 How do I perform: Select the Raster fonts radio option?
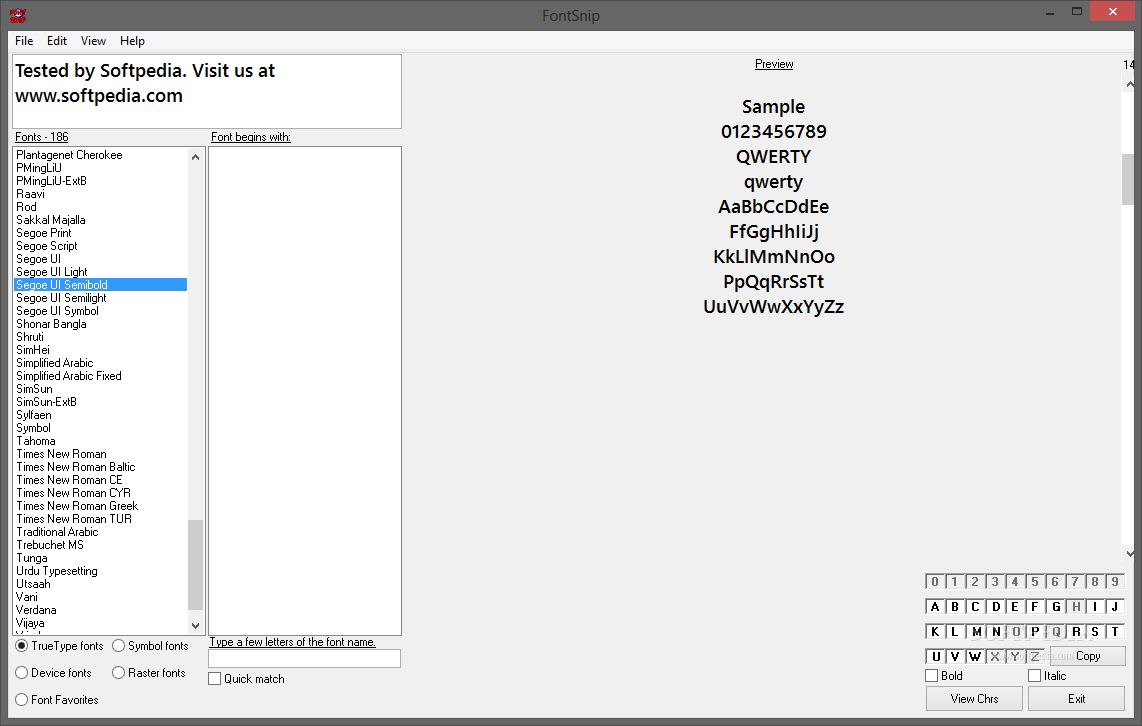point(149,673)
